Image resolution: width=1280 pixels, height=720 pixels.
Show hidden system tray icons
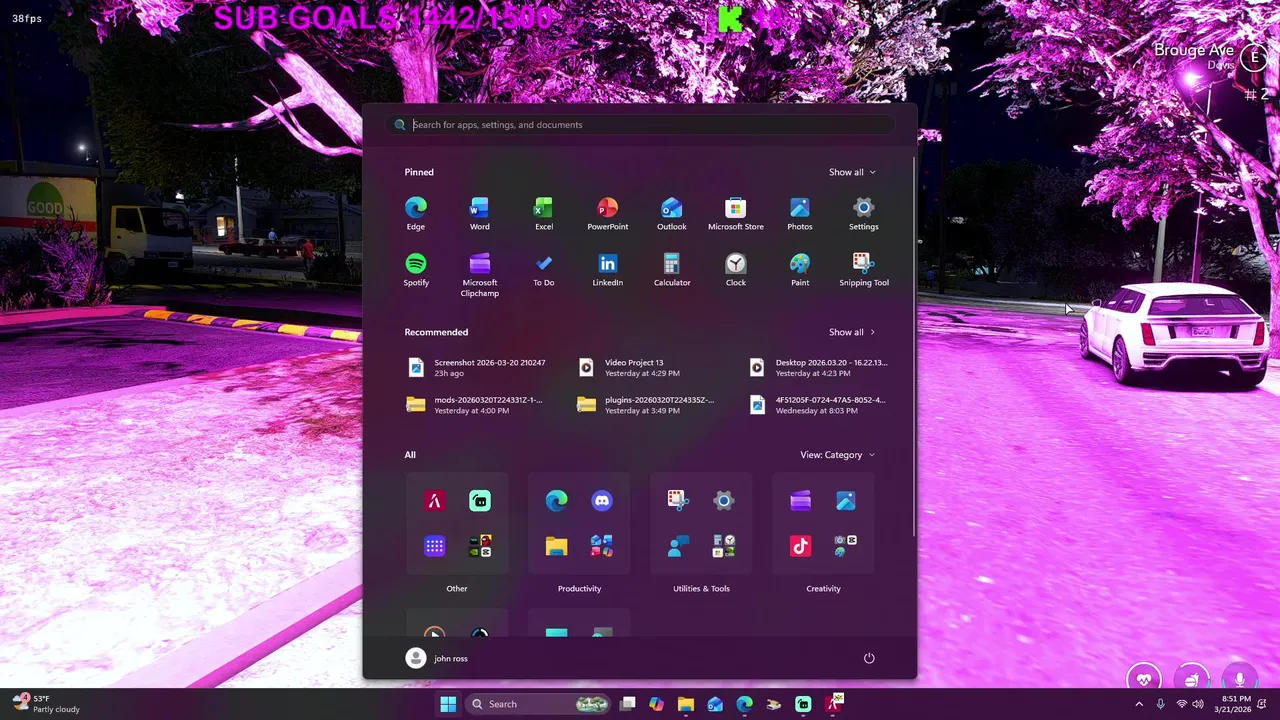pos(1138,704)
